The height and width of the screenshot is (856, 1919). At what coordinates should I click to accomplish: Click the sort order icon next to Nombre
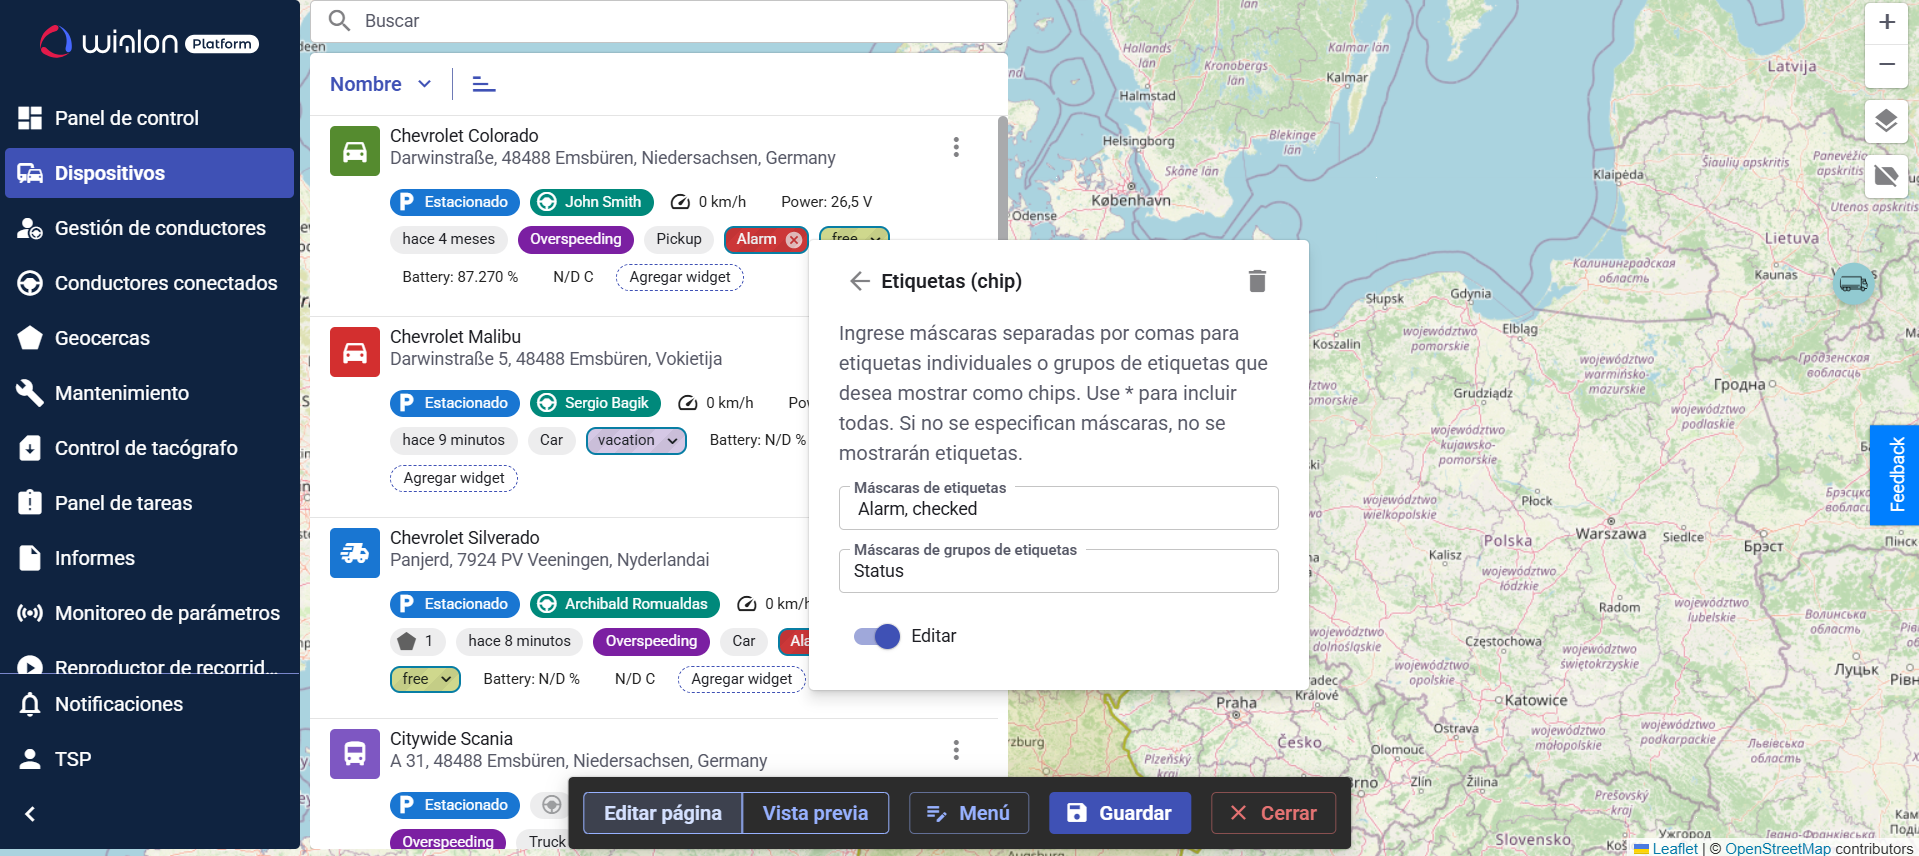(484, 84)
